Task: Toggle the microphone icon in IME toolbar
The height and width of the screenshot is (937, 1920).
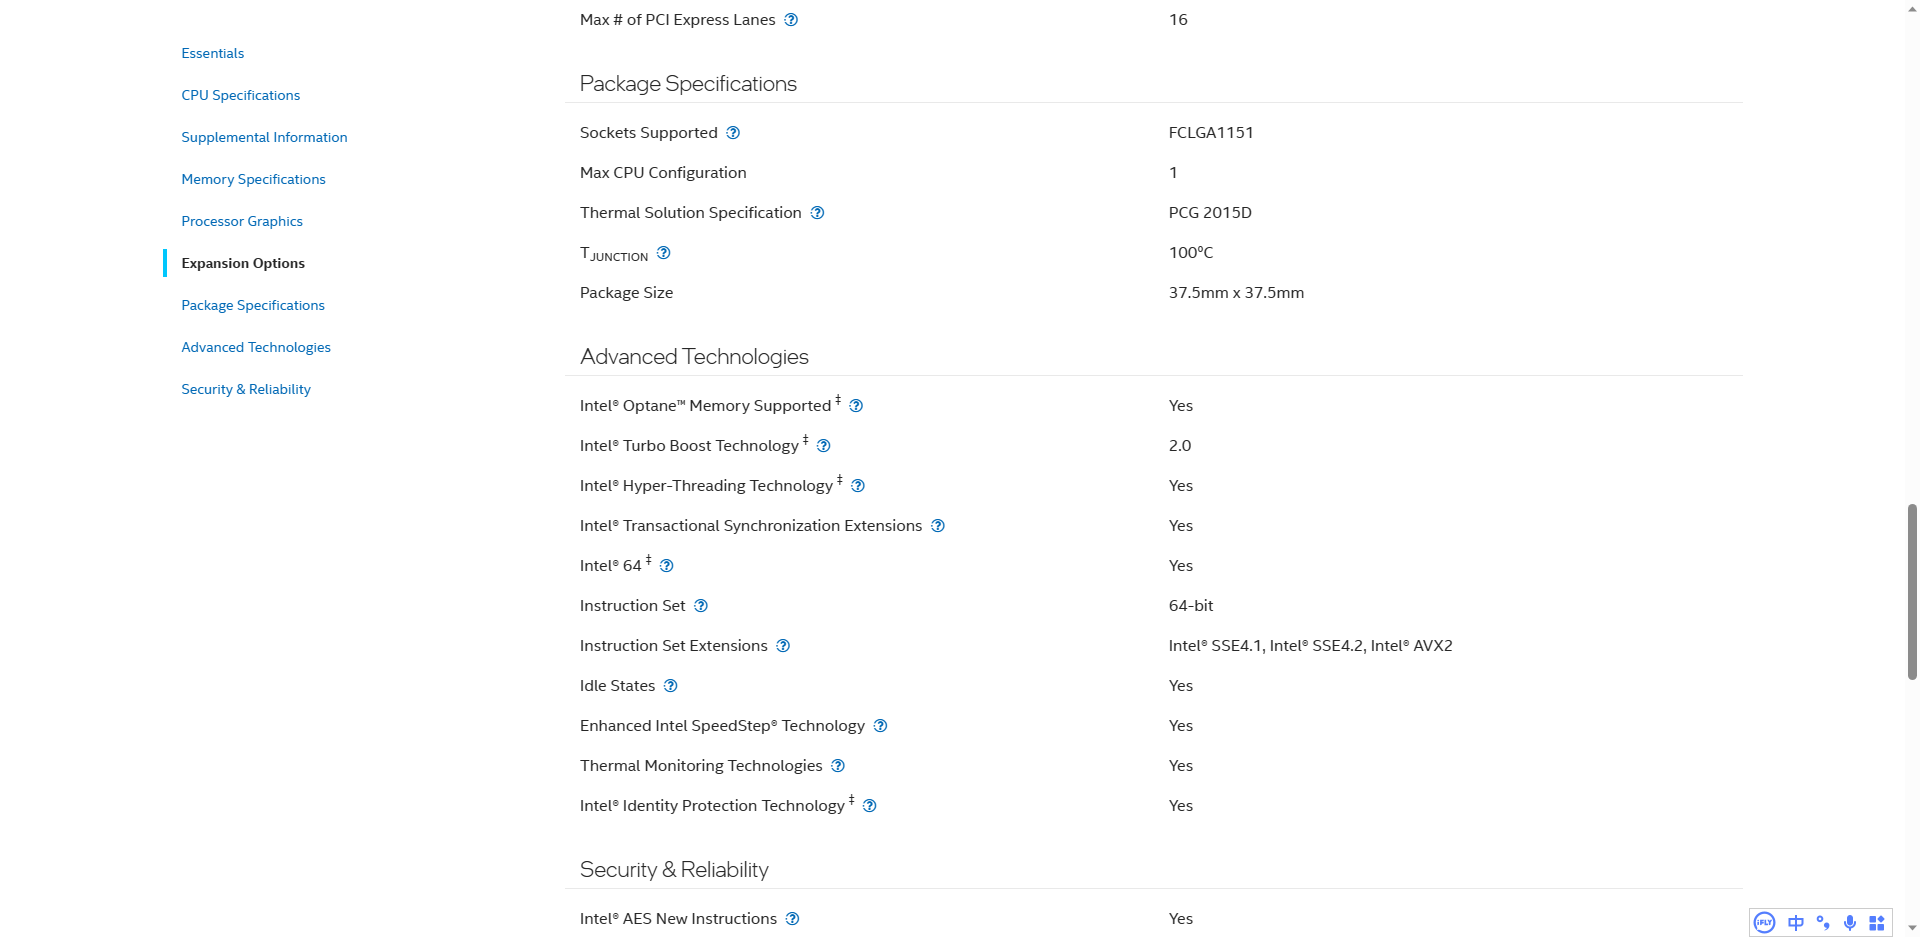Action: pos(1850,923)
